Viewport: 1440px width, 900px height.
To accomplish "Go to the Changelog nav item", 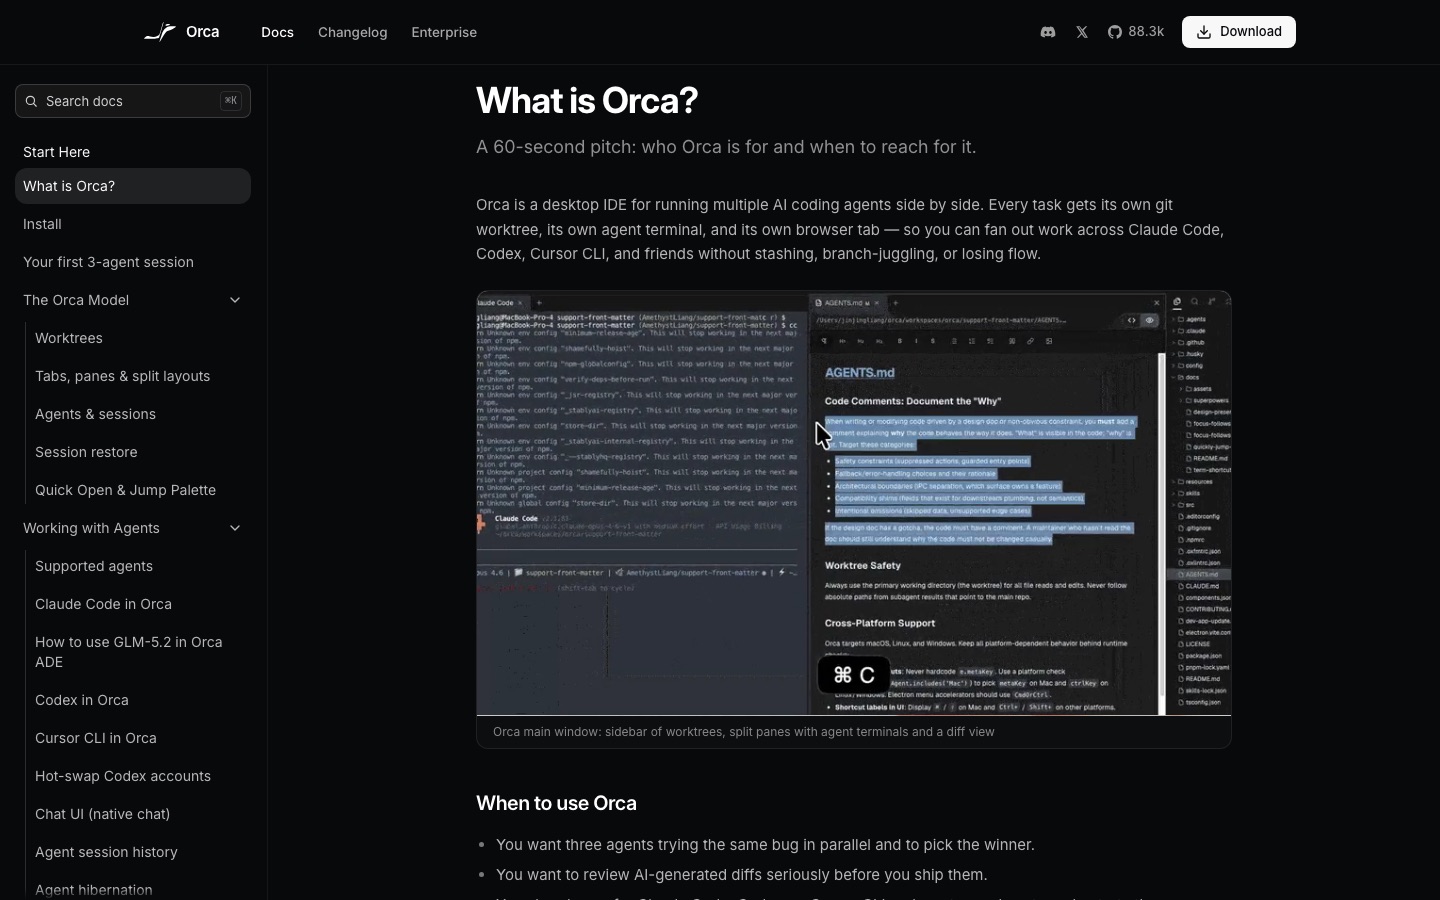I will [352, 32].
